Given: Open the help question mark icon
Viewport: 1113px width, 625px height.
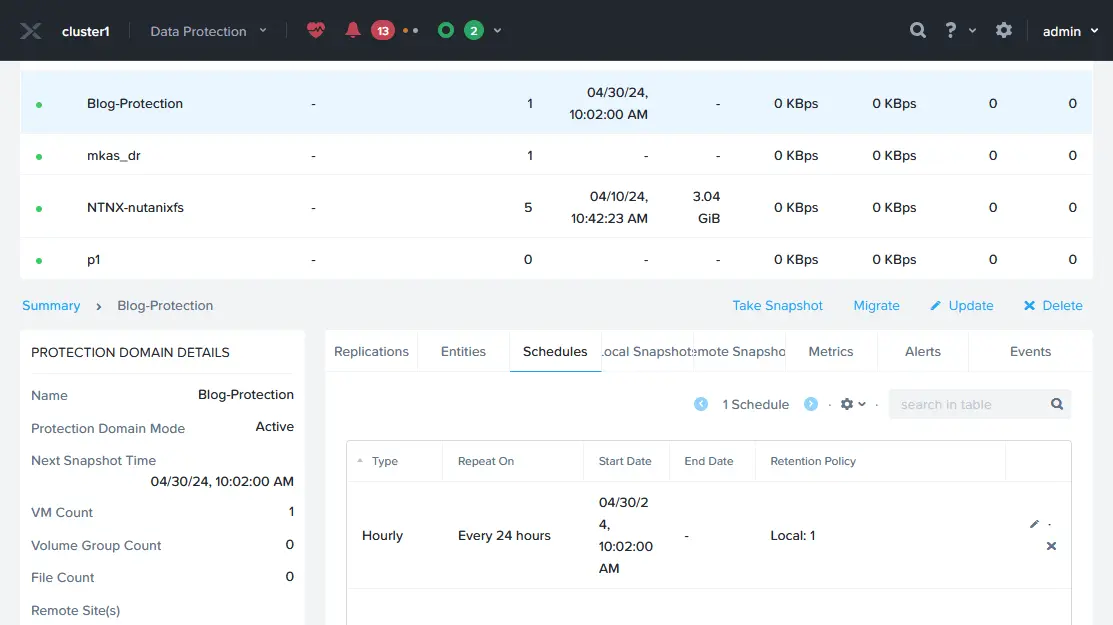Looking at the screenshot, I should pyautogui.click(x=950, y=30).
